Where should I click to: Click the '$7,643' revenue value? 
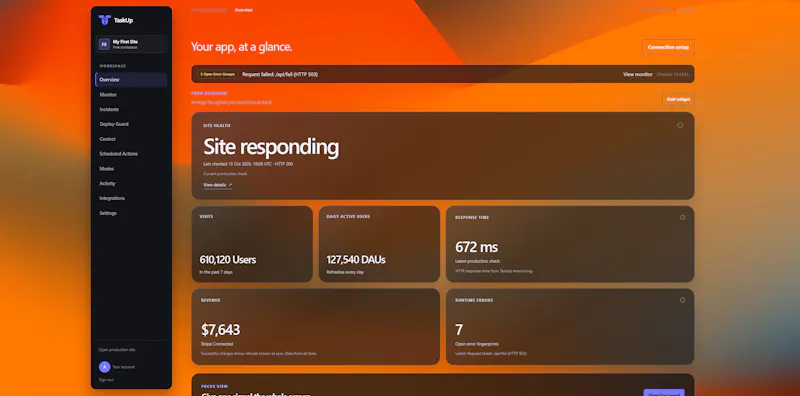coord(220,330)
